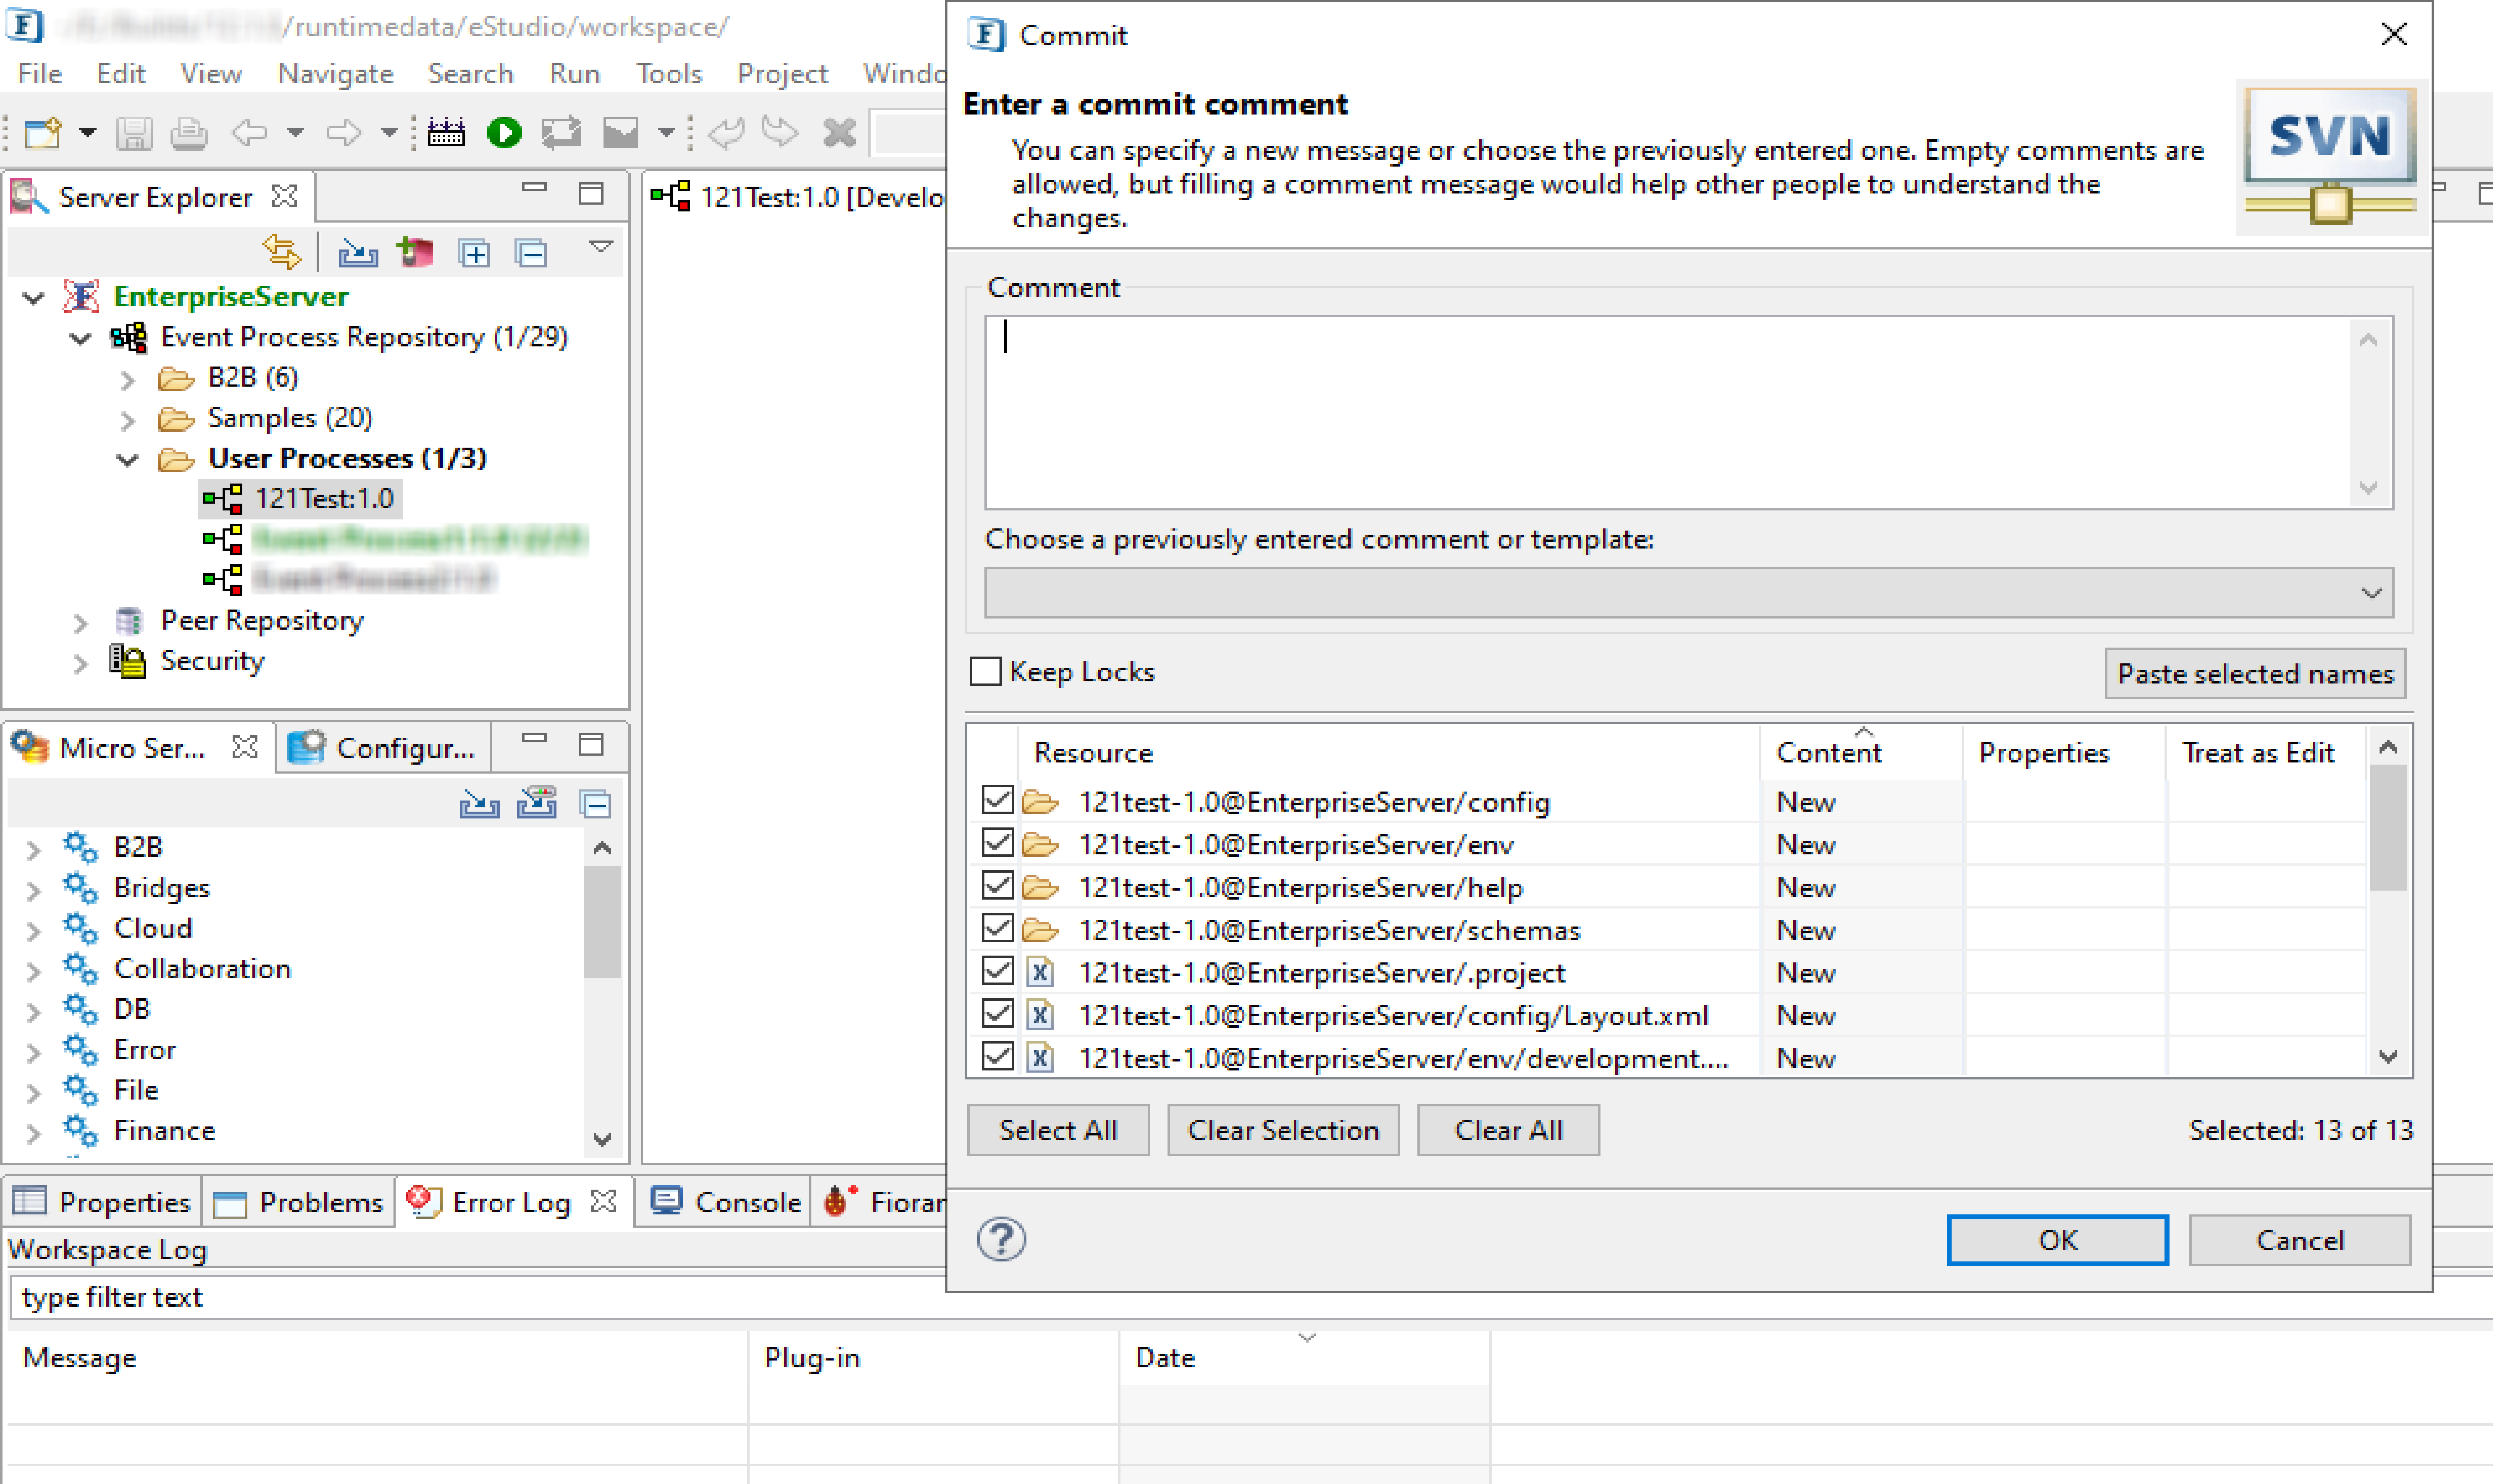This screenshot has width=2493, height=1484.
Task: Click the help question mark icon in Commit dialog
Action: click(1001, 1239)
